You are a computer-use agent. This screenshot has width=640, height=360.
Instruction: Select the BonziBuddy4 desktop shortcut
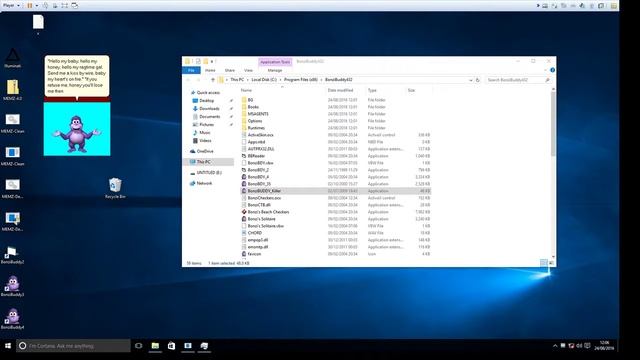click(x=12, y=319)
